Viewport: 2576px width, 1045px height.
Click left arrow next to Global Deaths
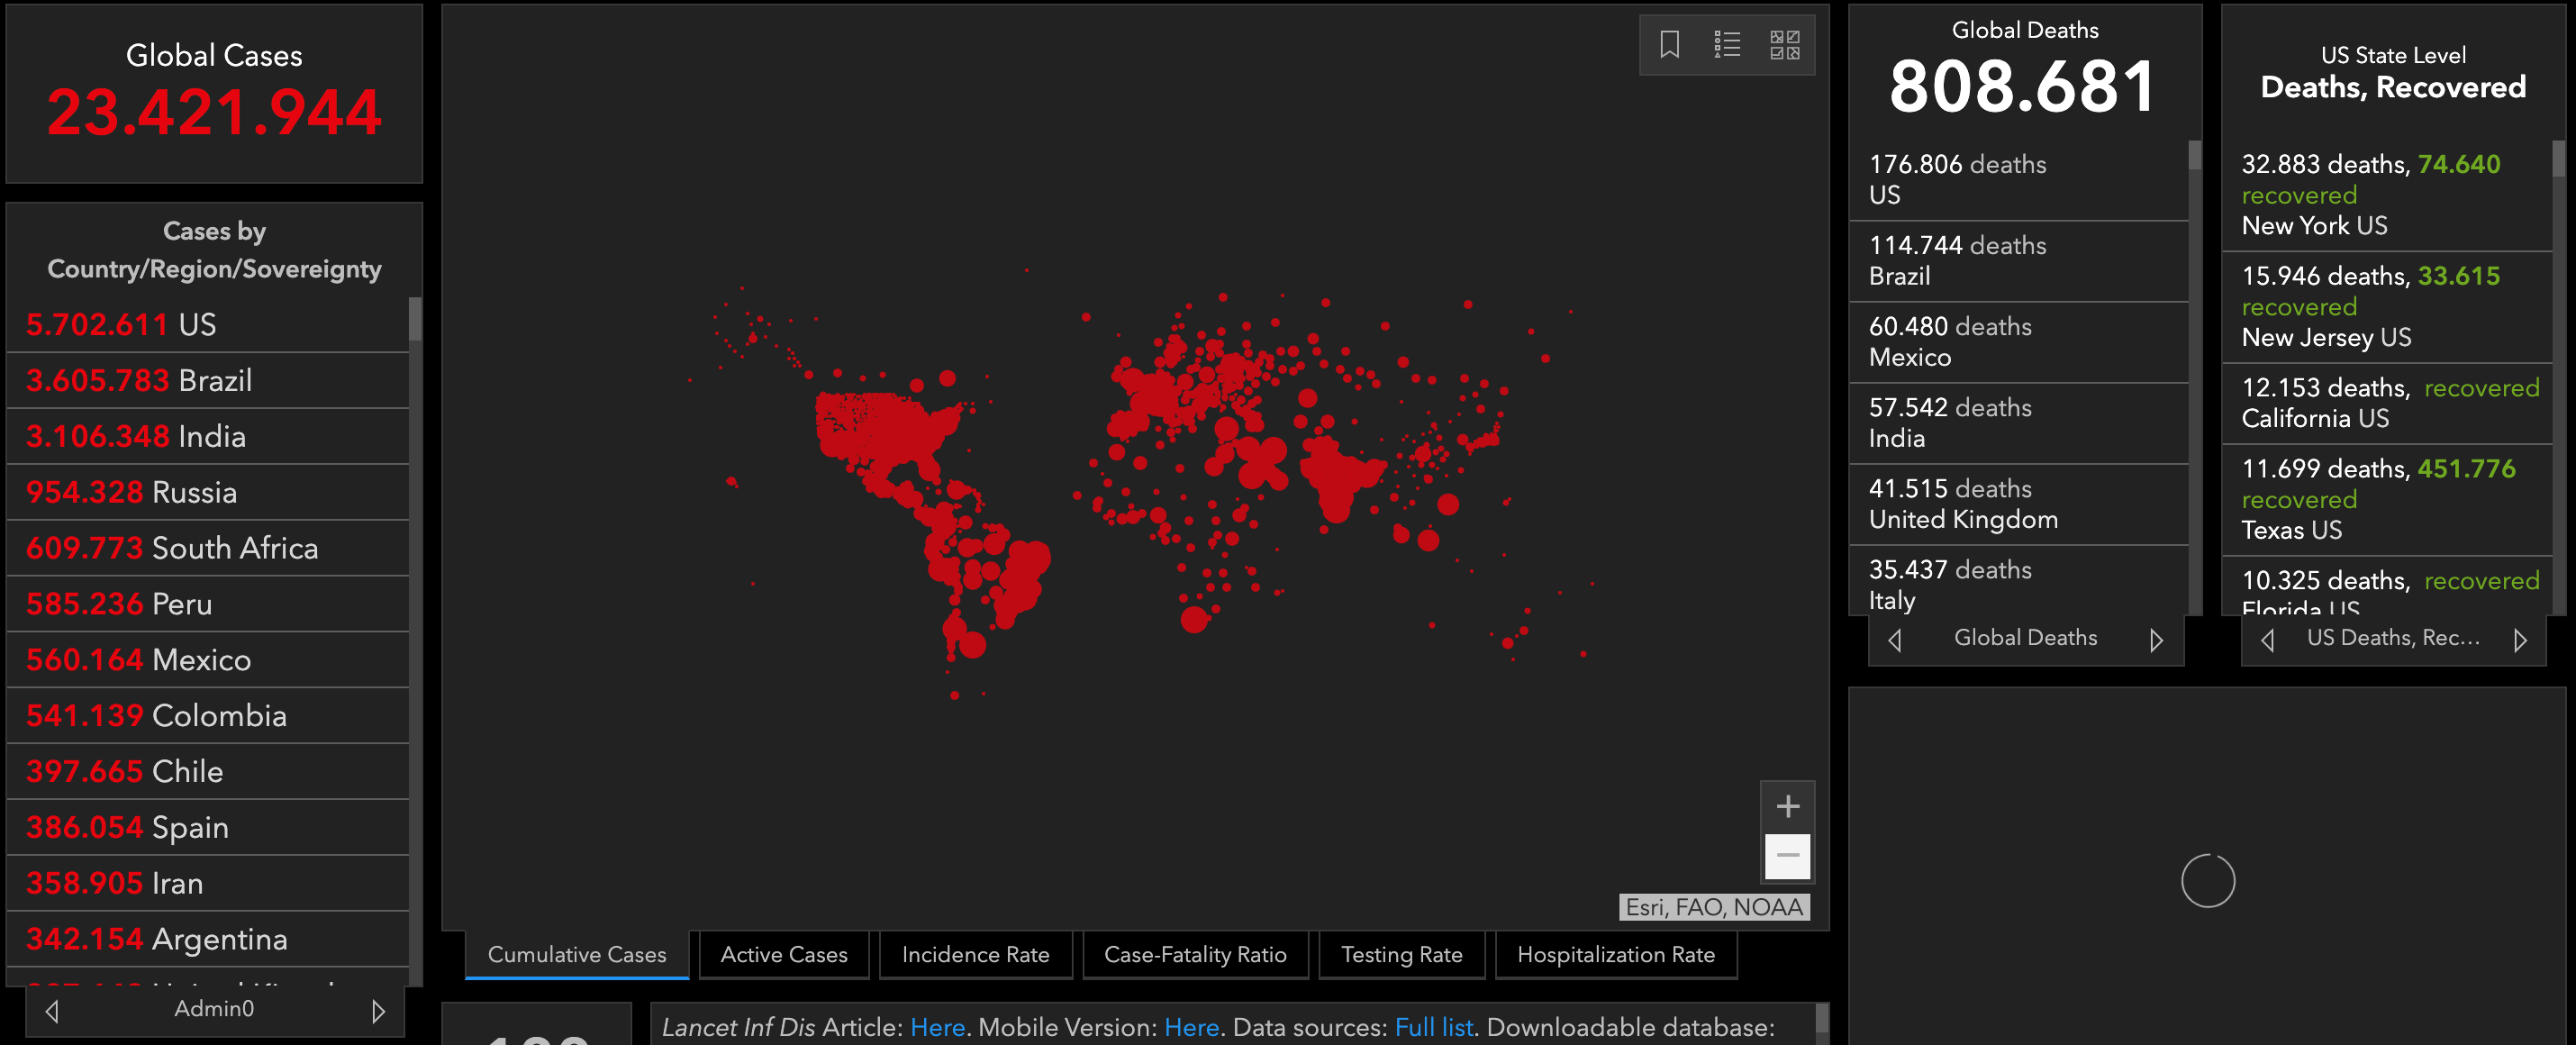(x=1894, y=640)
